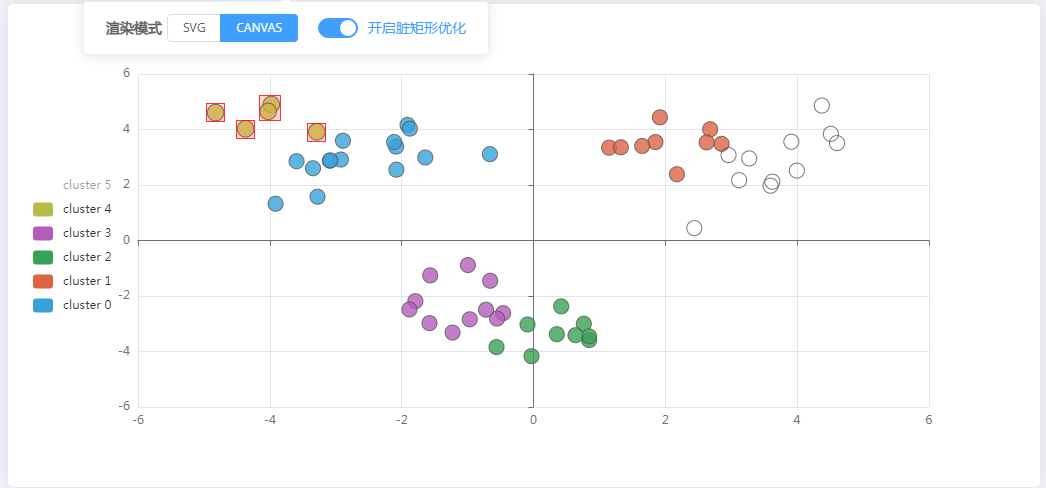Image resolution: width=1046 pixels, height=488 pixels.
Task: Click the yellow-green cluster 4 swatch
Action: 43,209
